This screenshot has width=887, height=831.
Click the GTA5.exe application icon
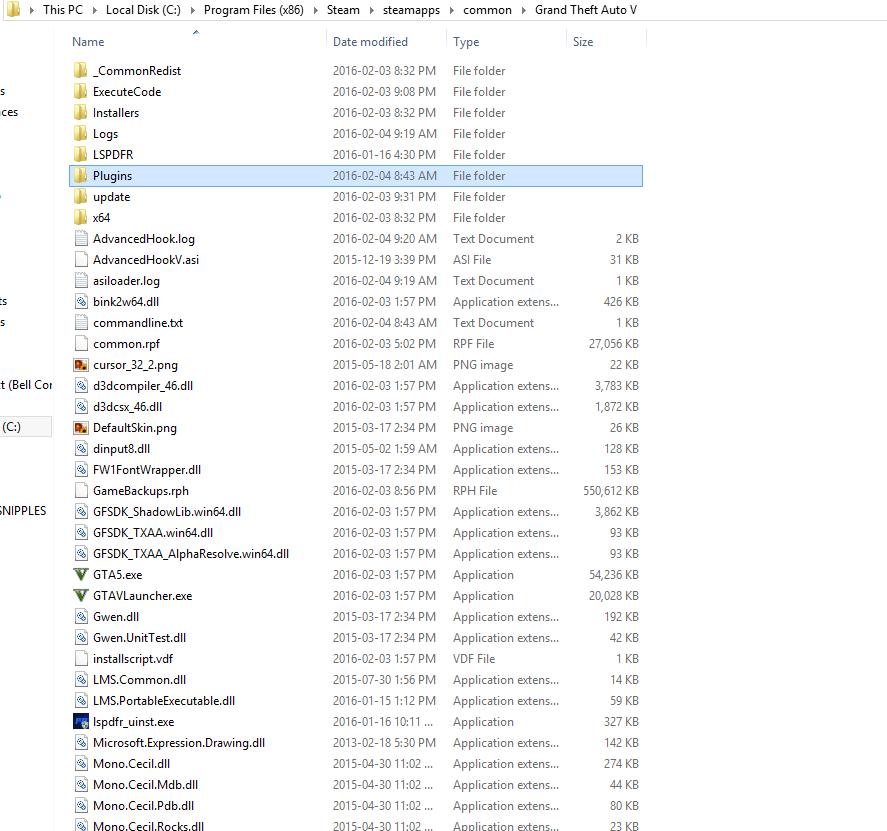coord(81,575)
